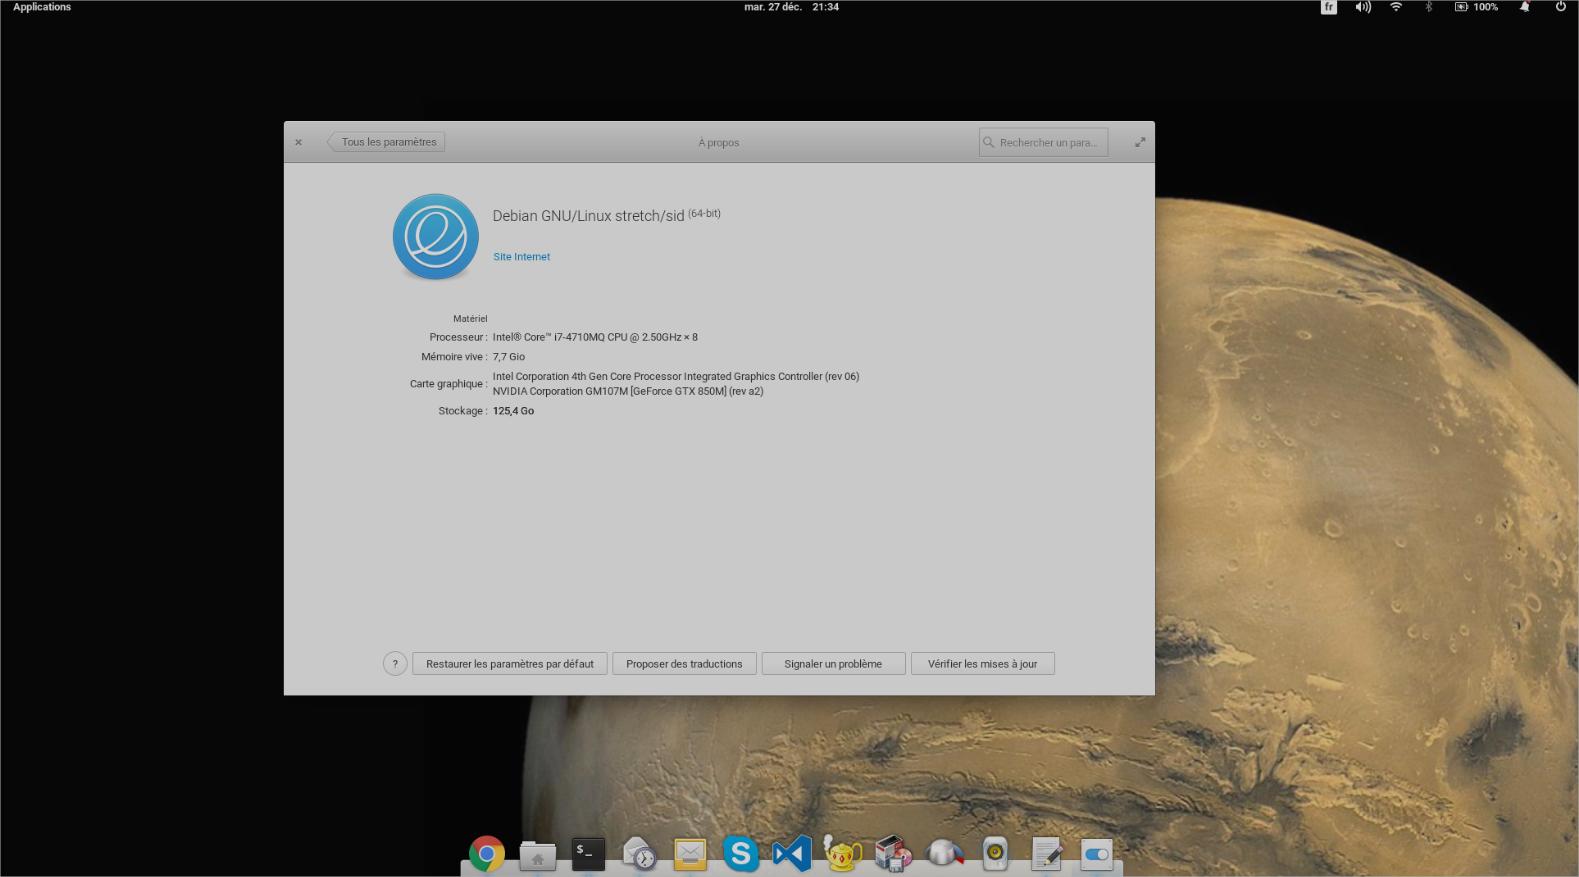Launch Skype from the dock
This screenshot has height=877, width=1579.
pos(741,854)
